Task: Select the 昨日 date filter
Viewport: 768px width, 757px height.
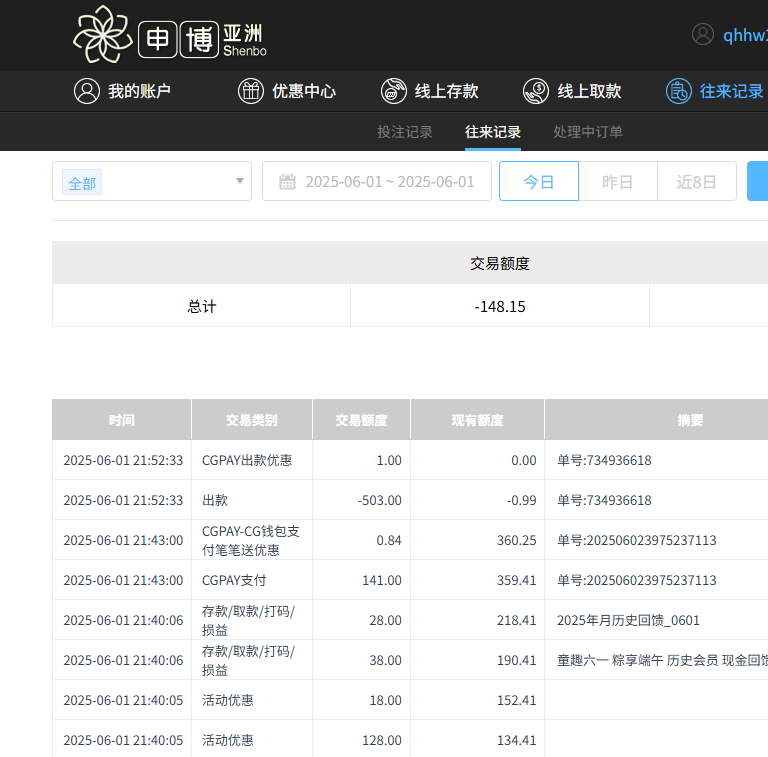Action: tap(617, 182)
